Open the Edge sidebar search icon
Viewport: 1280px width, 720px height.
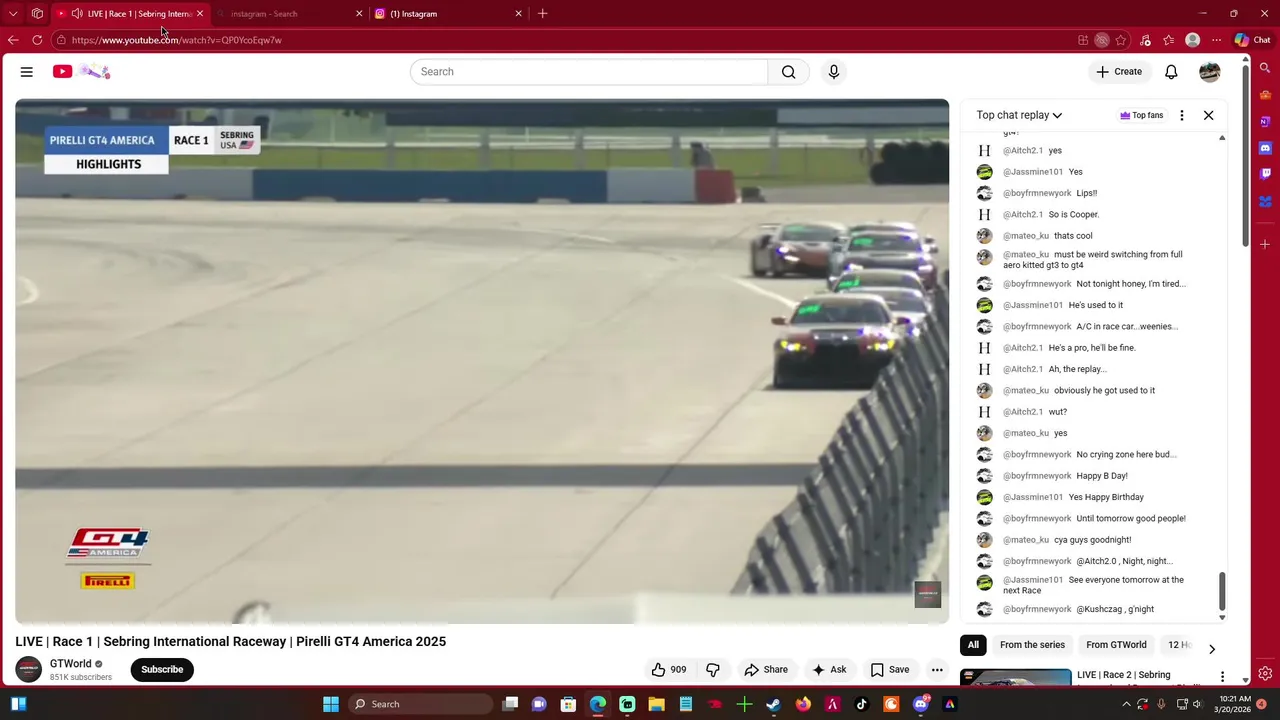point(1265,68)
